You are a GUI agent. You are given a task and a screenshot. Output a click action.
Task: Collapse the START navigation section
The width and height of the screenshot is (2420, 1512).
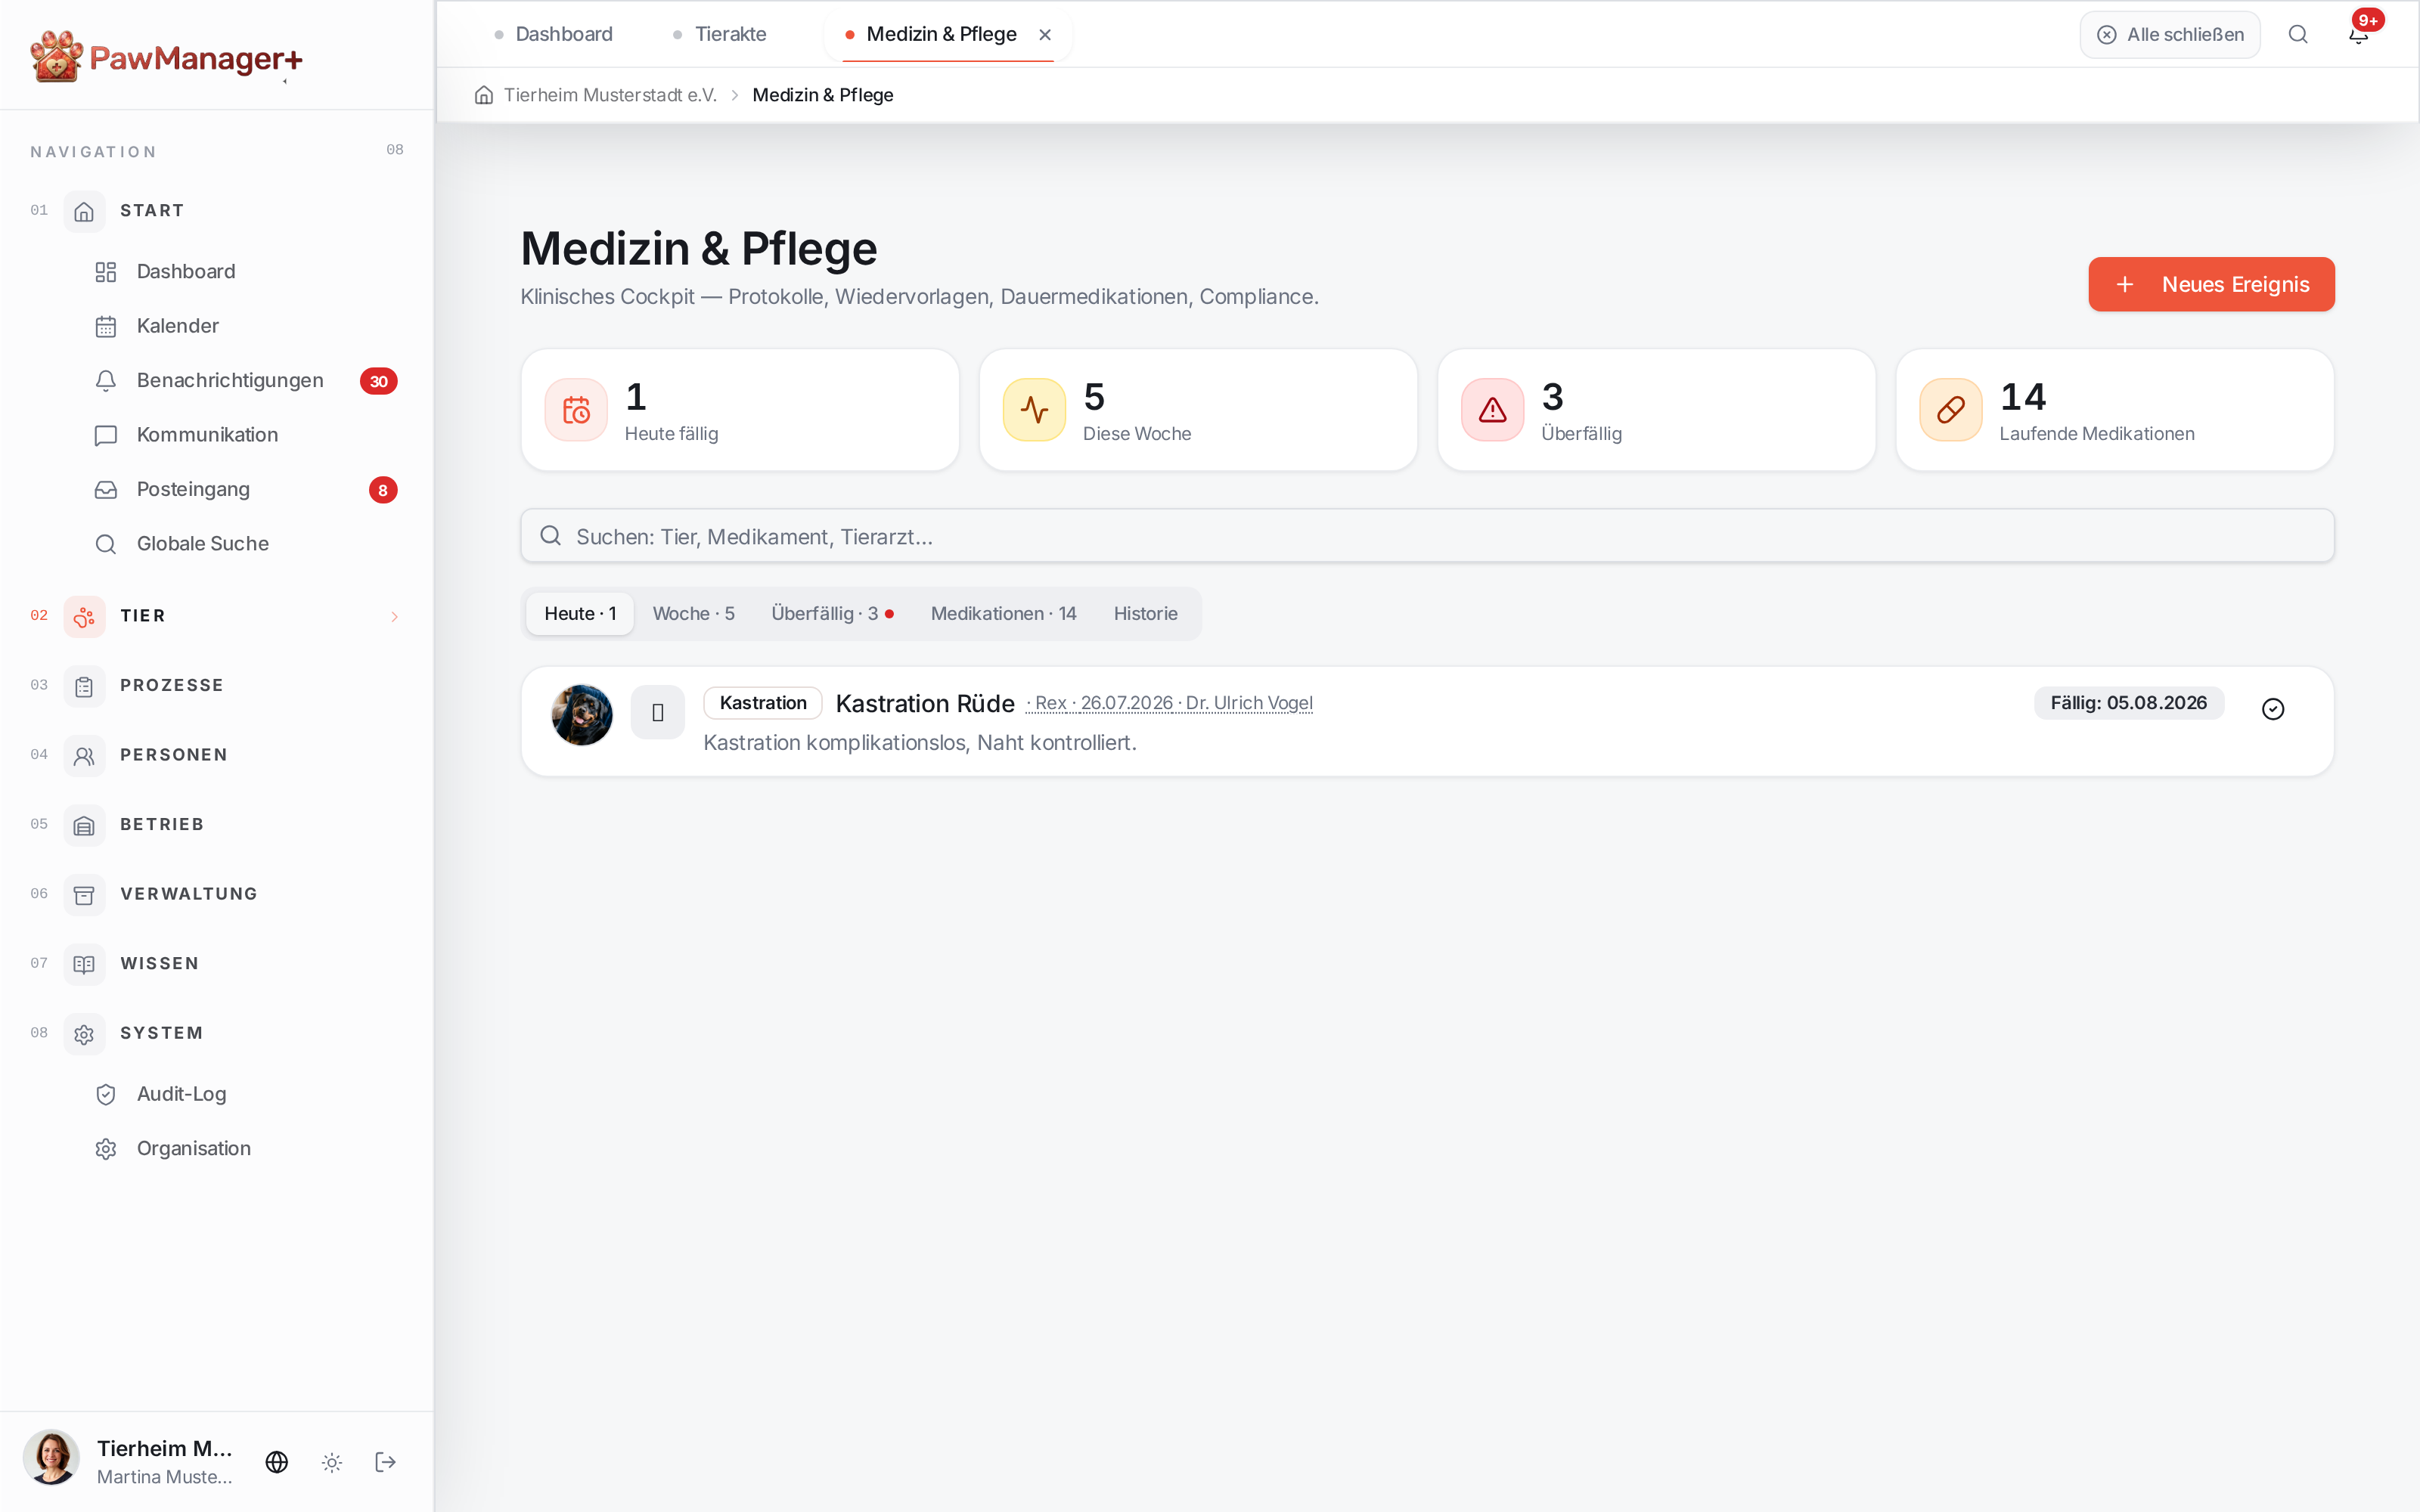216,211
